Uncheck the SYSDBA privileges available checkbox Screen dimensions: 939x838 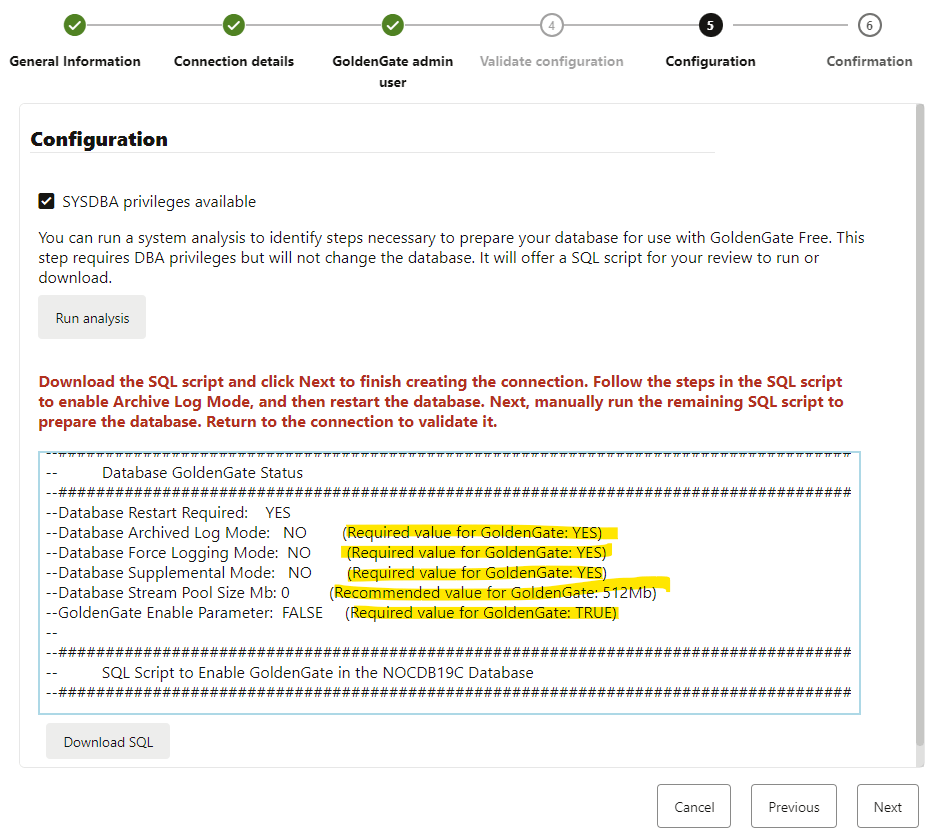point(47,202)
